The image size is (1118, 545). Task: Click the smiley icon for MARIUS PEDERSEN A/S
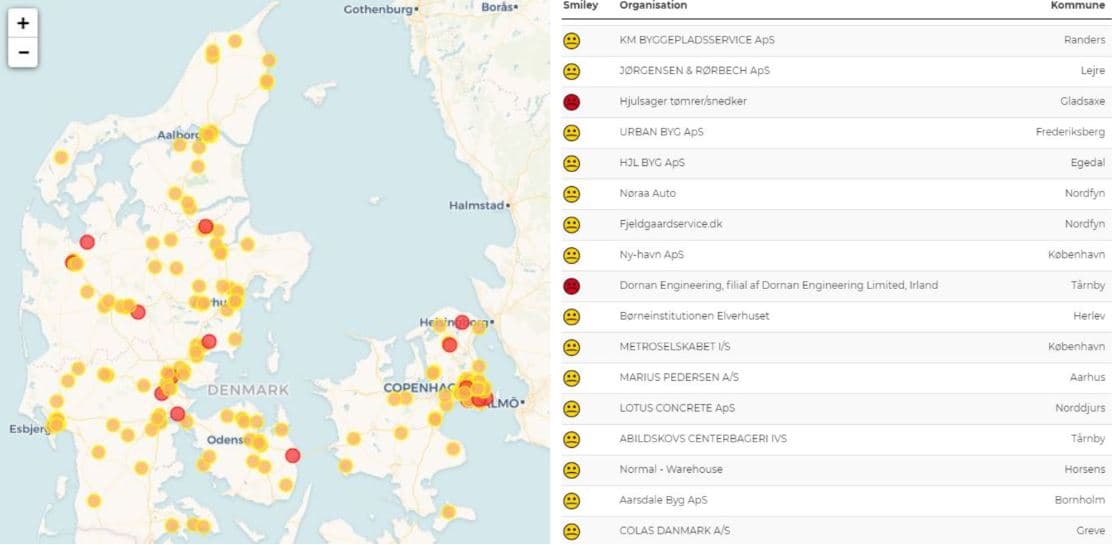click(x=571, y=378)
